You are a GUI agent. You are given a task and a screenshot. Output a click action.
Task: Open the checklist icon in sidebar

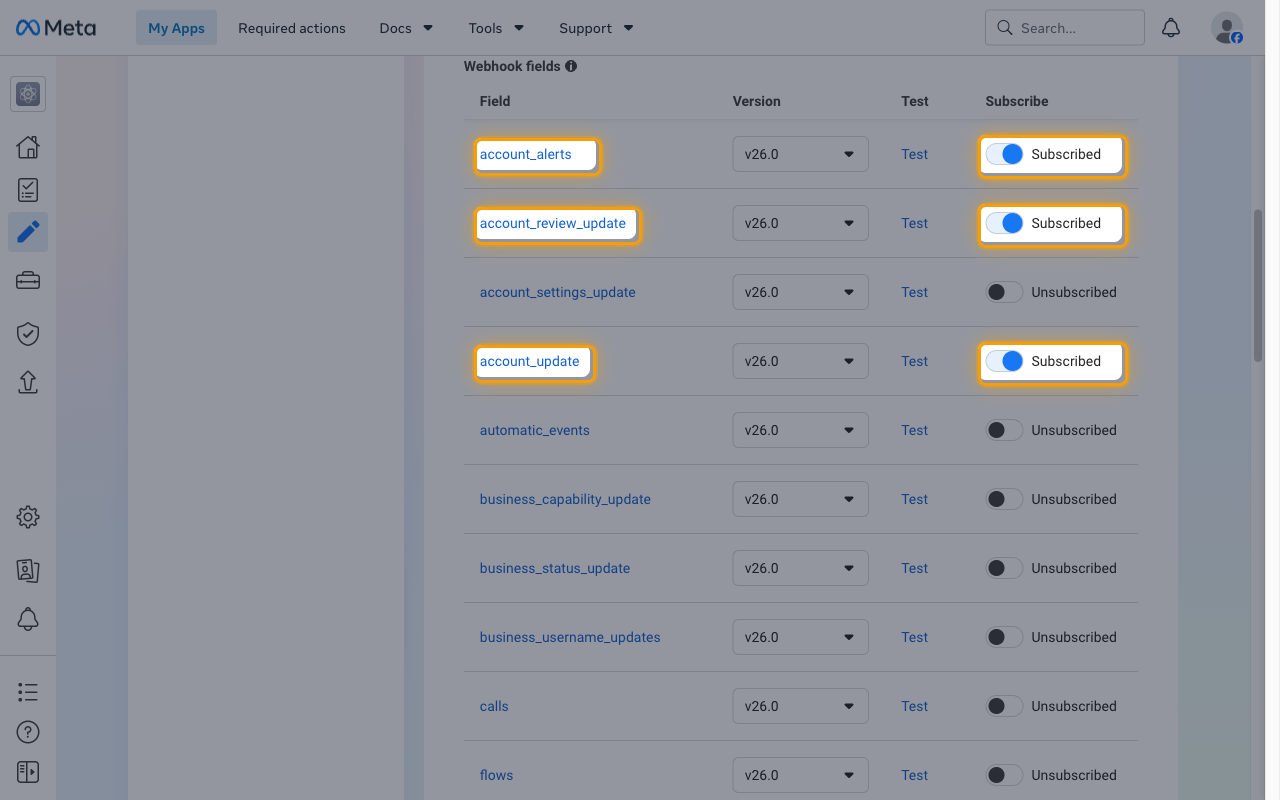click(28, 190)
